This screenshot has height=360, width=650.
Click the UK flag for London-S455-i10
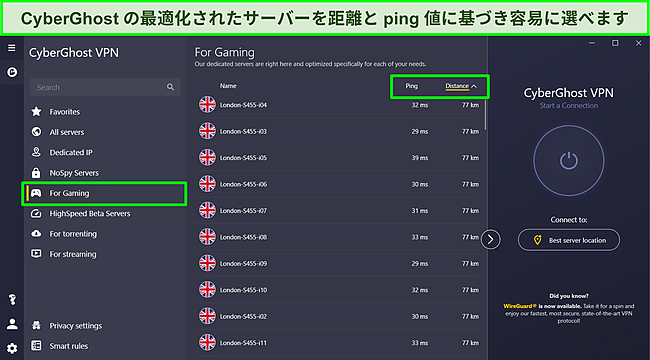point(207,289)
